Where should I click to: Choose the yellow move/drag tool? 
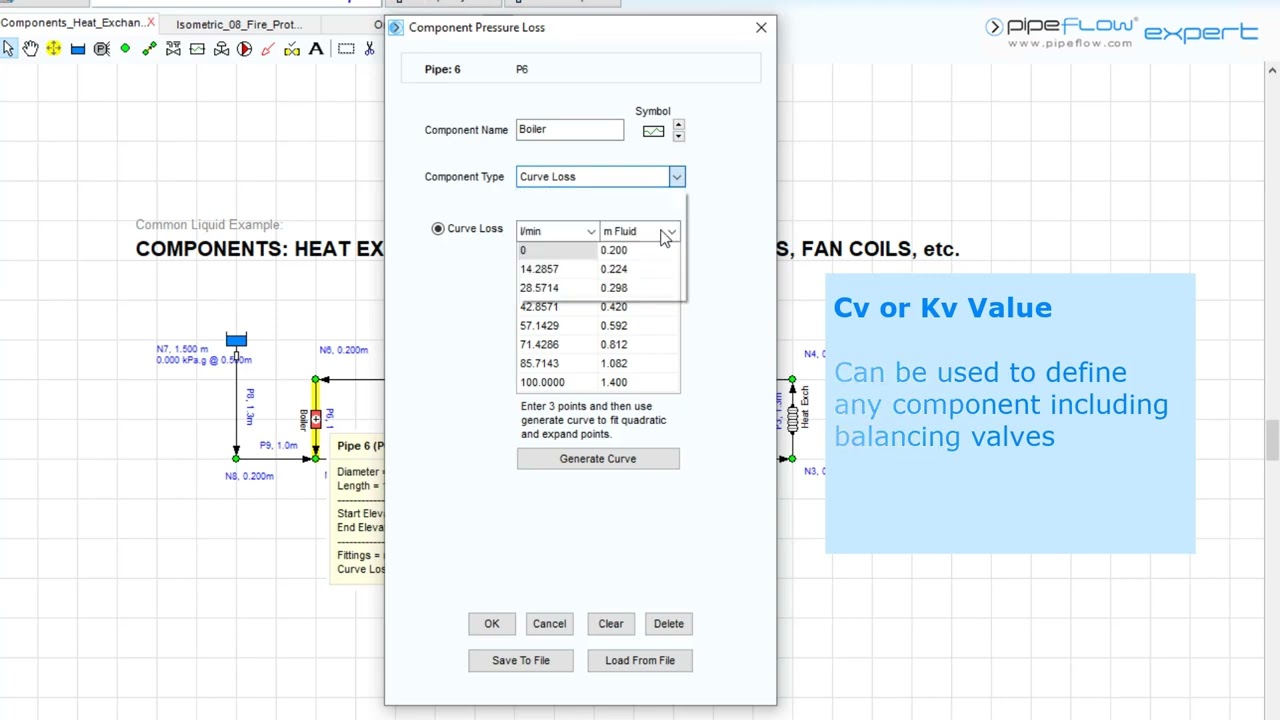click(53, 48)
